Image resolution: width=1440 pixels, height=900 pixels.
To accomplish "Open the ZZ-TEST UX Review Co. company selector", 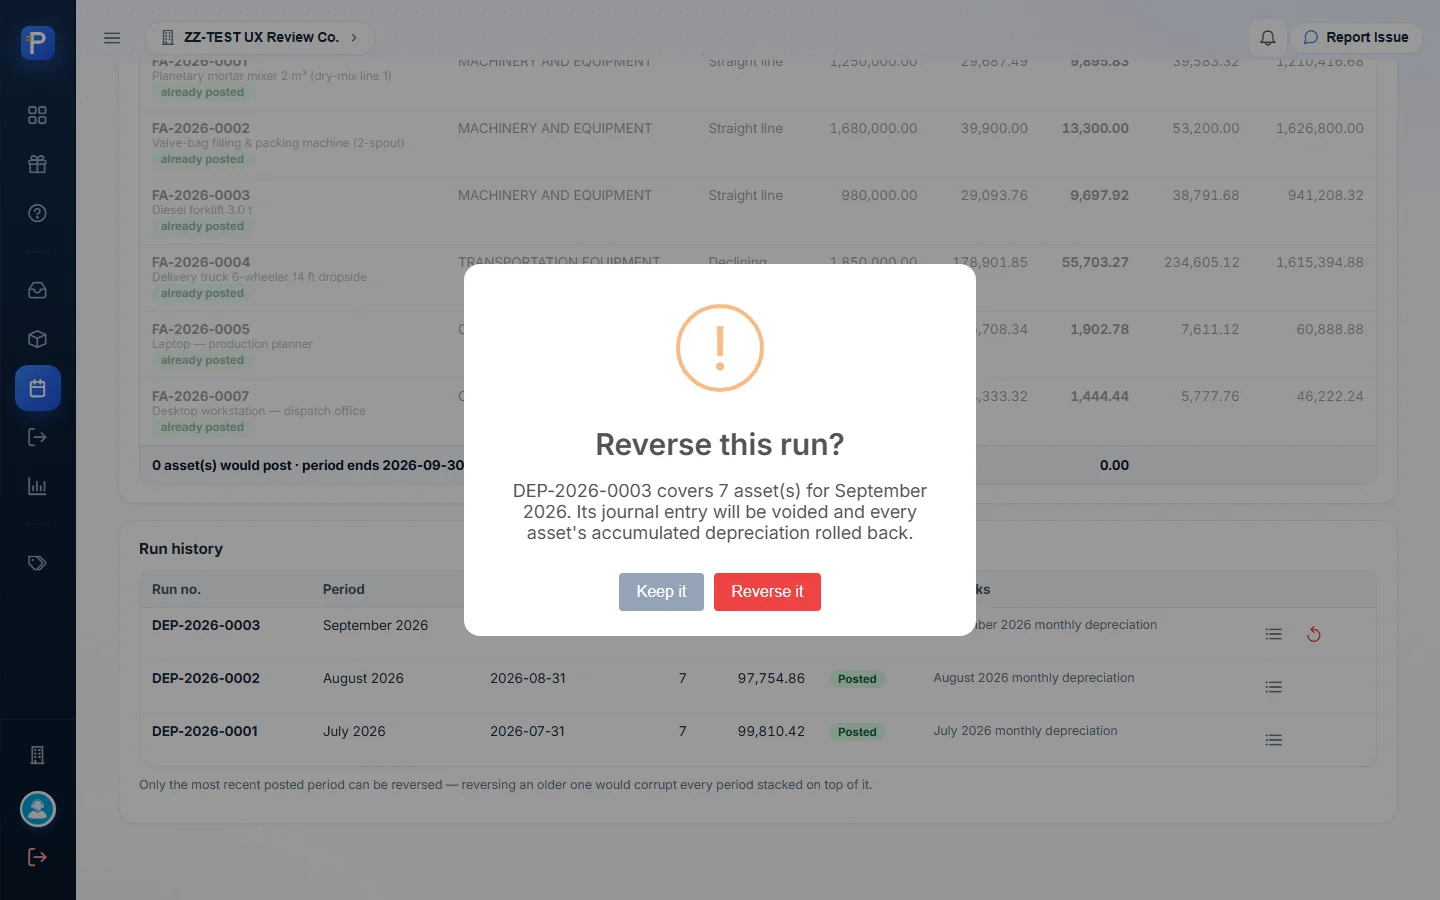I will click(x=260, y=38).
